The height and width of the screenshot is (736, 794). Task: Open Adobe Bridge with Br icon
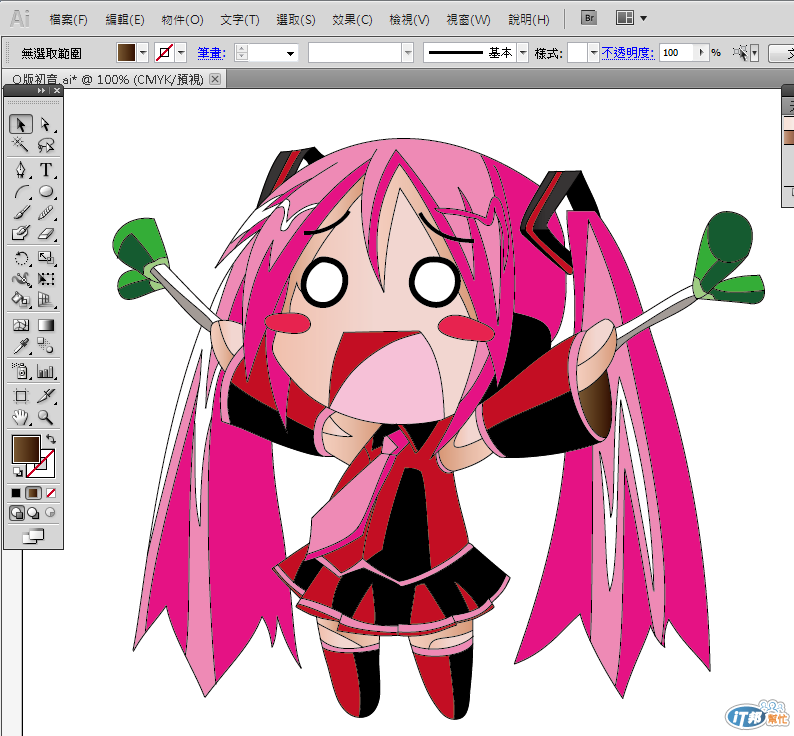(589, 18)
